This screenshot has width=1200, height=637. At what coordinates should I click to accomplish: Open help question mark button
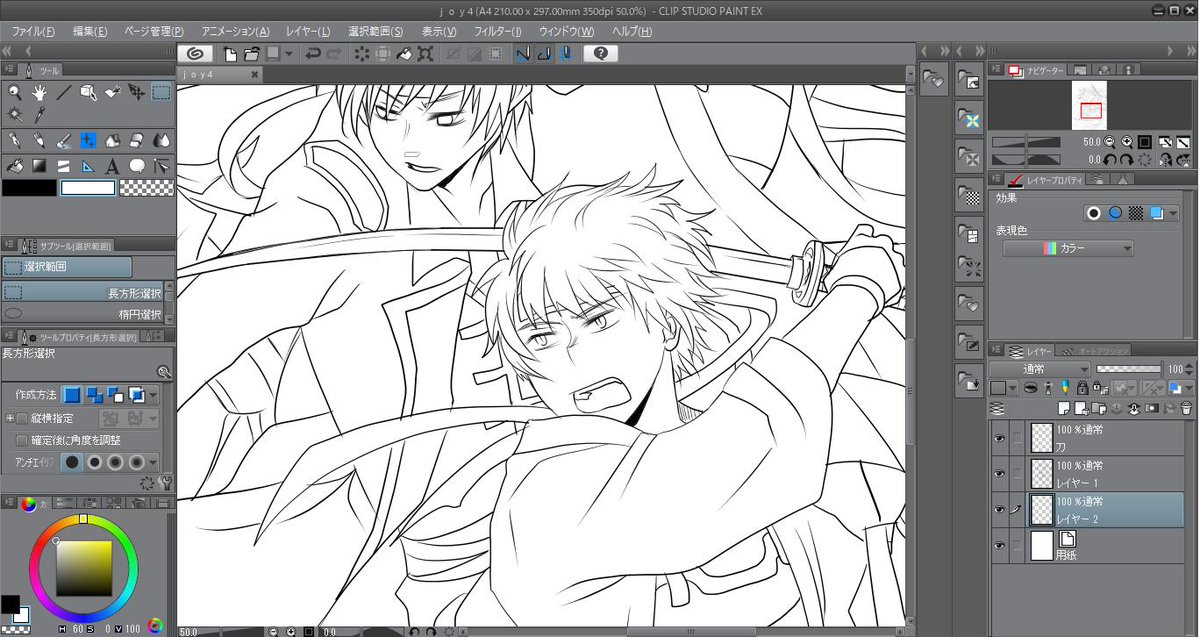point(599,53)
